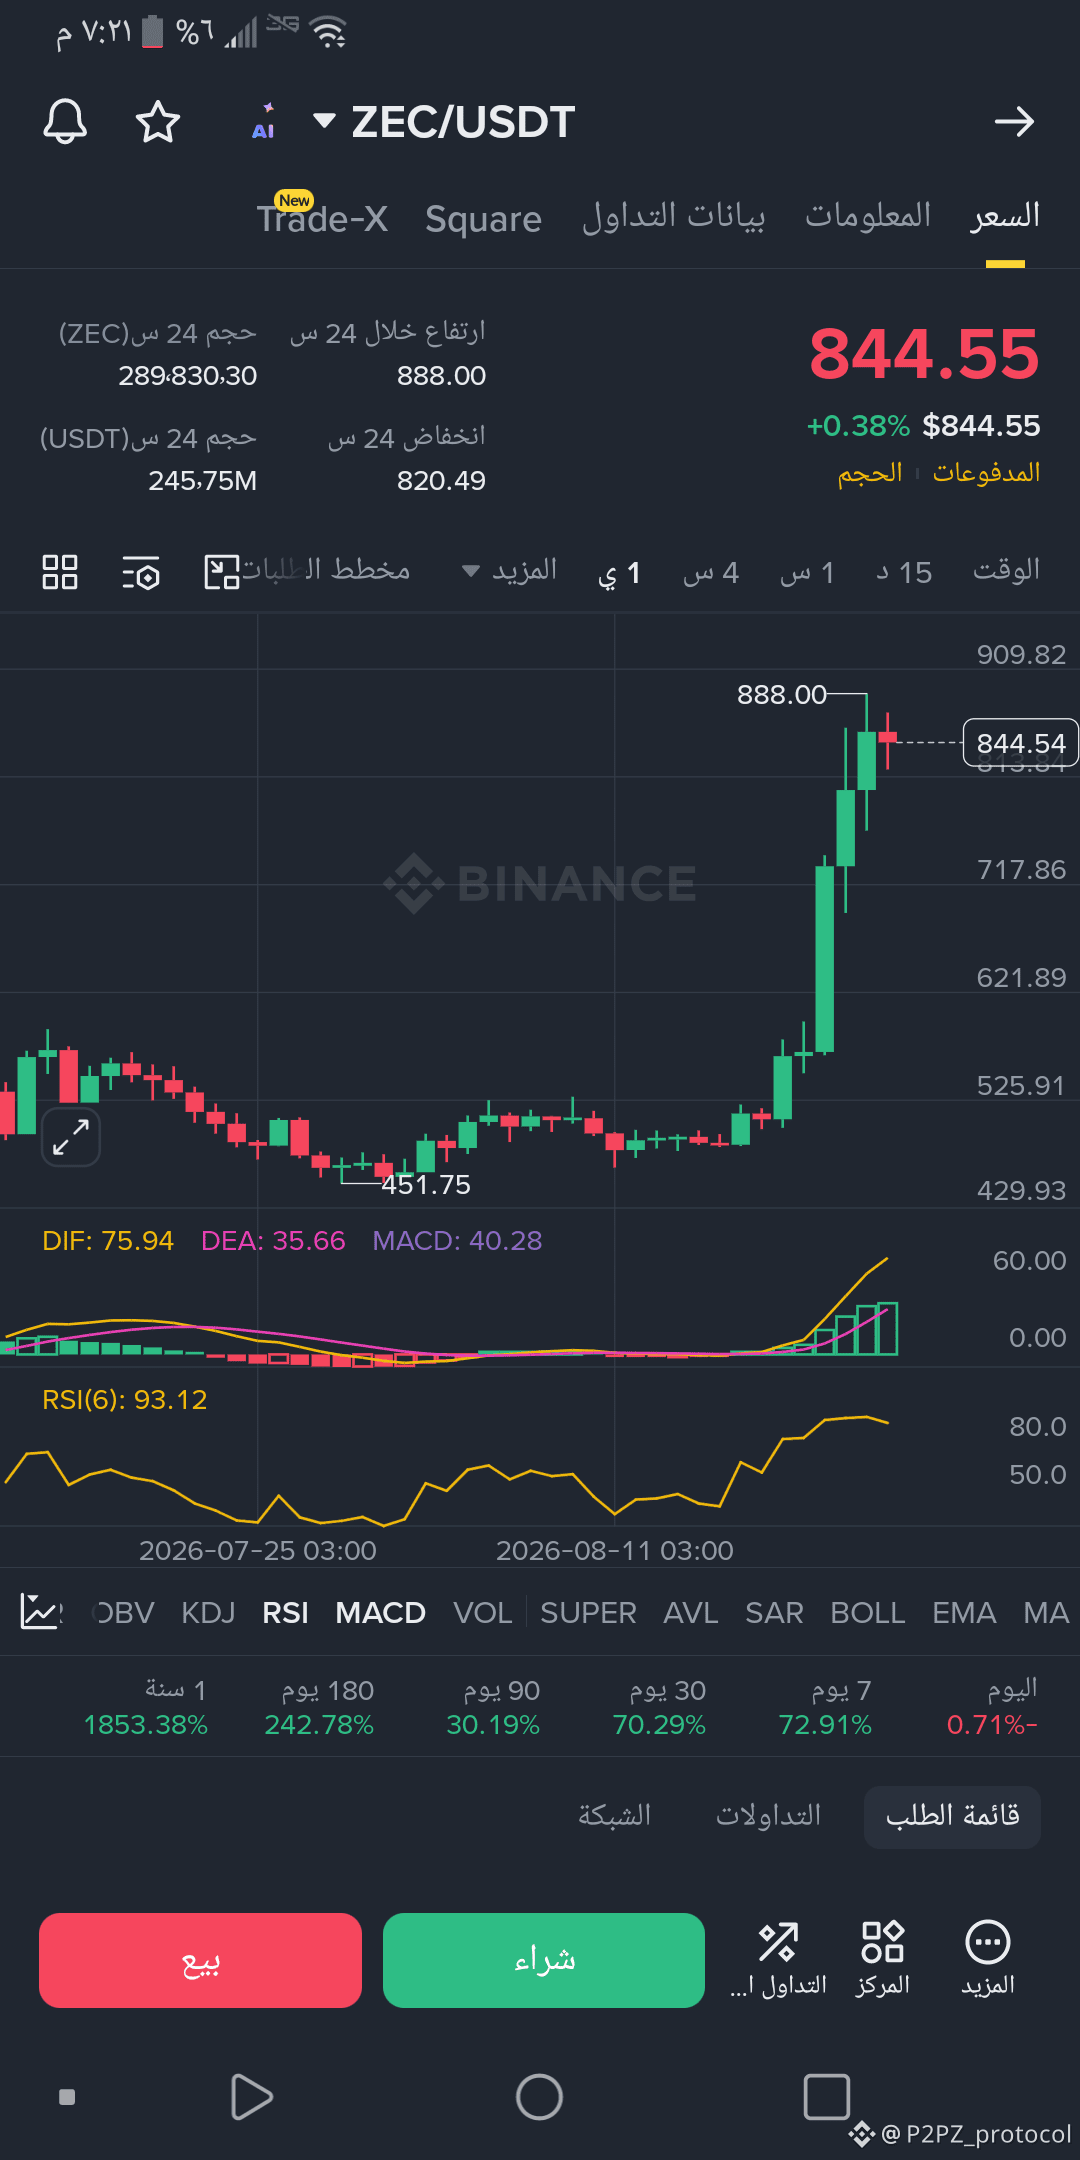Tap DIF: 75.94 MACD readout
The width and height of the screenshot is (1080, 2160).
(x=108, y=1241)
